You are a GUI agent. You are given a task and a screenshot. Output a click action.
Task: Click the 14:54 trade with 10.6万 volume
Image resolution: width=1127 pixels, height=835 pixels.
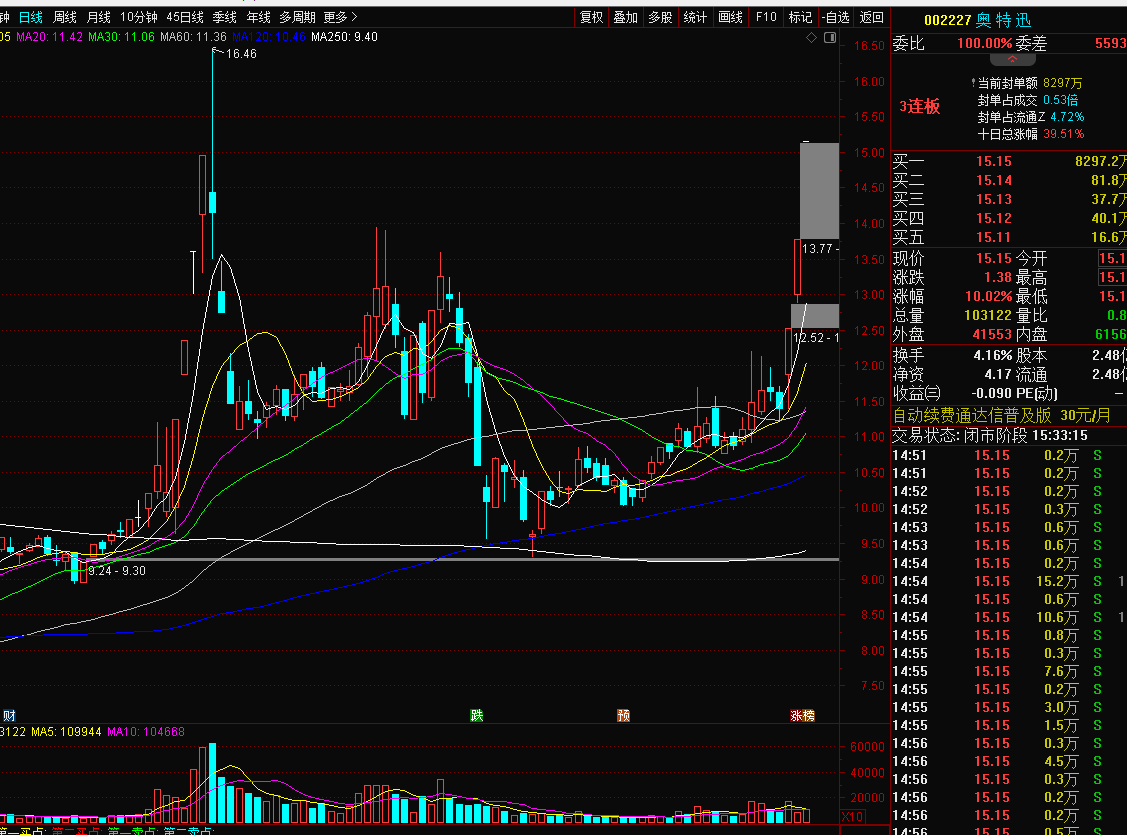click(x=1008, y=617)
